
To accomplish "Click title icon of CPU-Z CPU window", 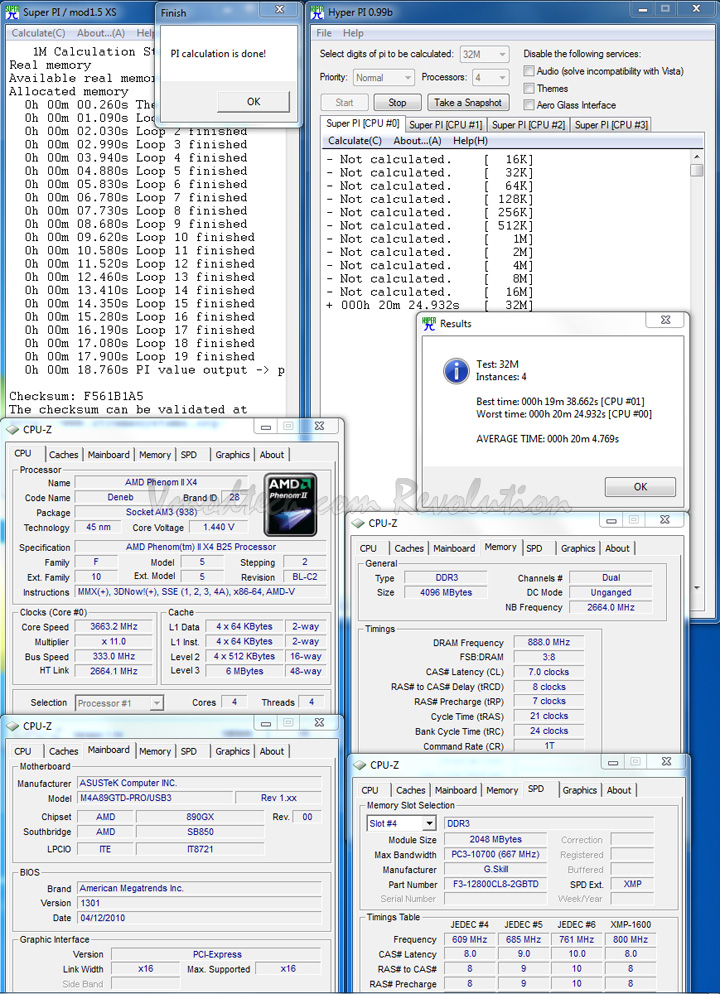I will coord(13,429).
